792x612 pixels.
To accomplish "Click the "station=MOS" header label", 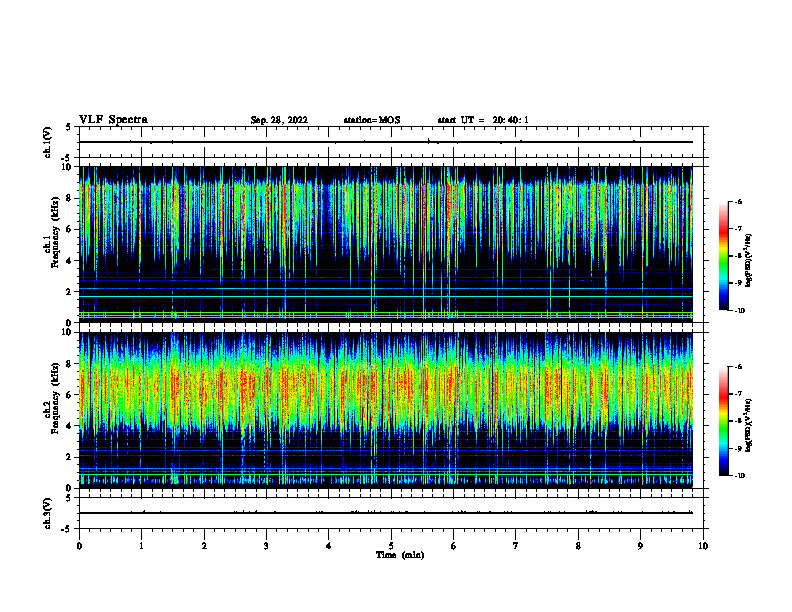I will point(372,120).
